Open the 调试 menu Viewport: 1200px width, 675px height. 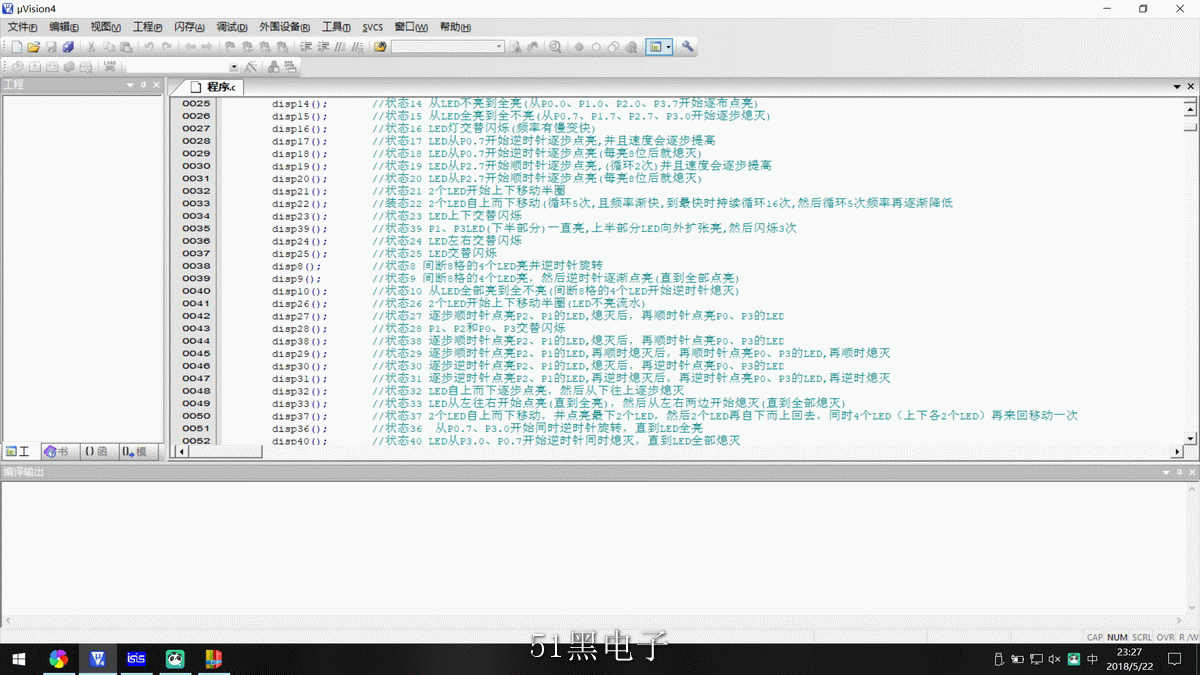pyautogui.click(x=231, y=28)
